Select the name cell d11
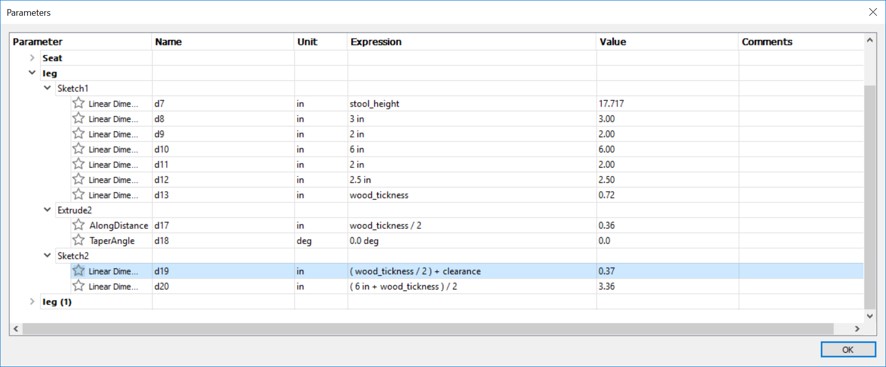Viewport: 886px width, 367px height. (x=223, y=165)
